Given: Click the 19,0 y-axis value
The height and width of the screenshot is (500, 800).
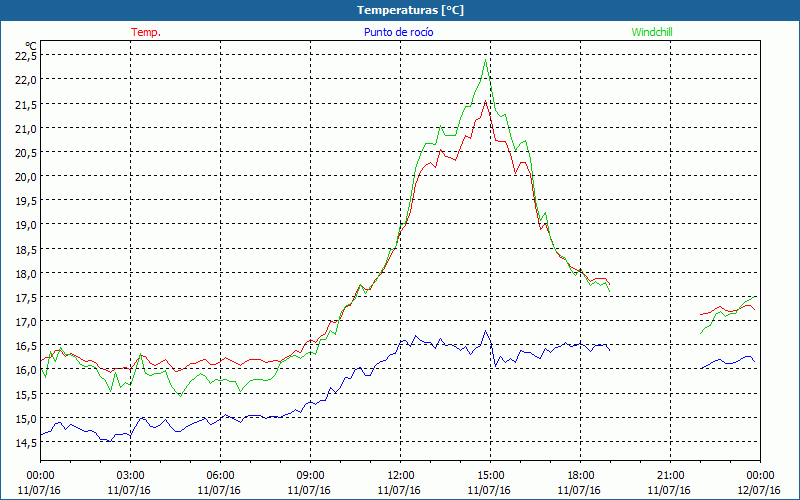Looking at the screenshot, I should [27, 225].
